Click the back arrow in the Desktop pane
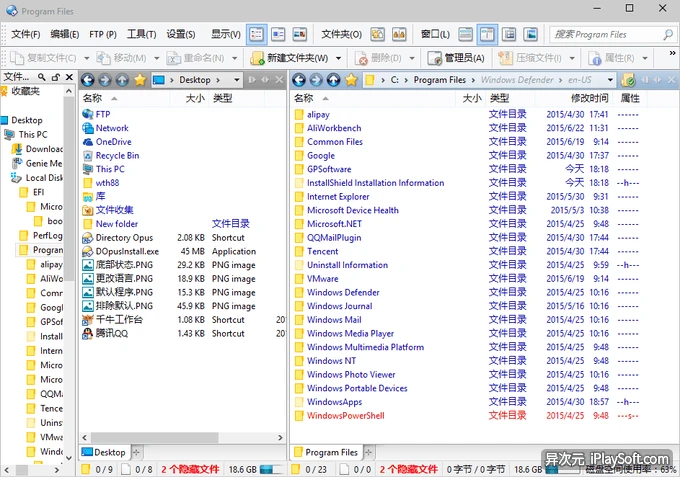 87,80
